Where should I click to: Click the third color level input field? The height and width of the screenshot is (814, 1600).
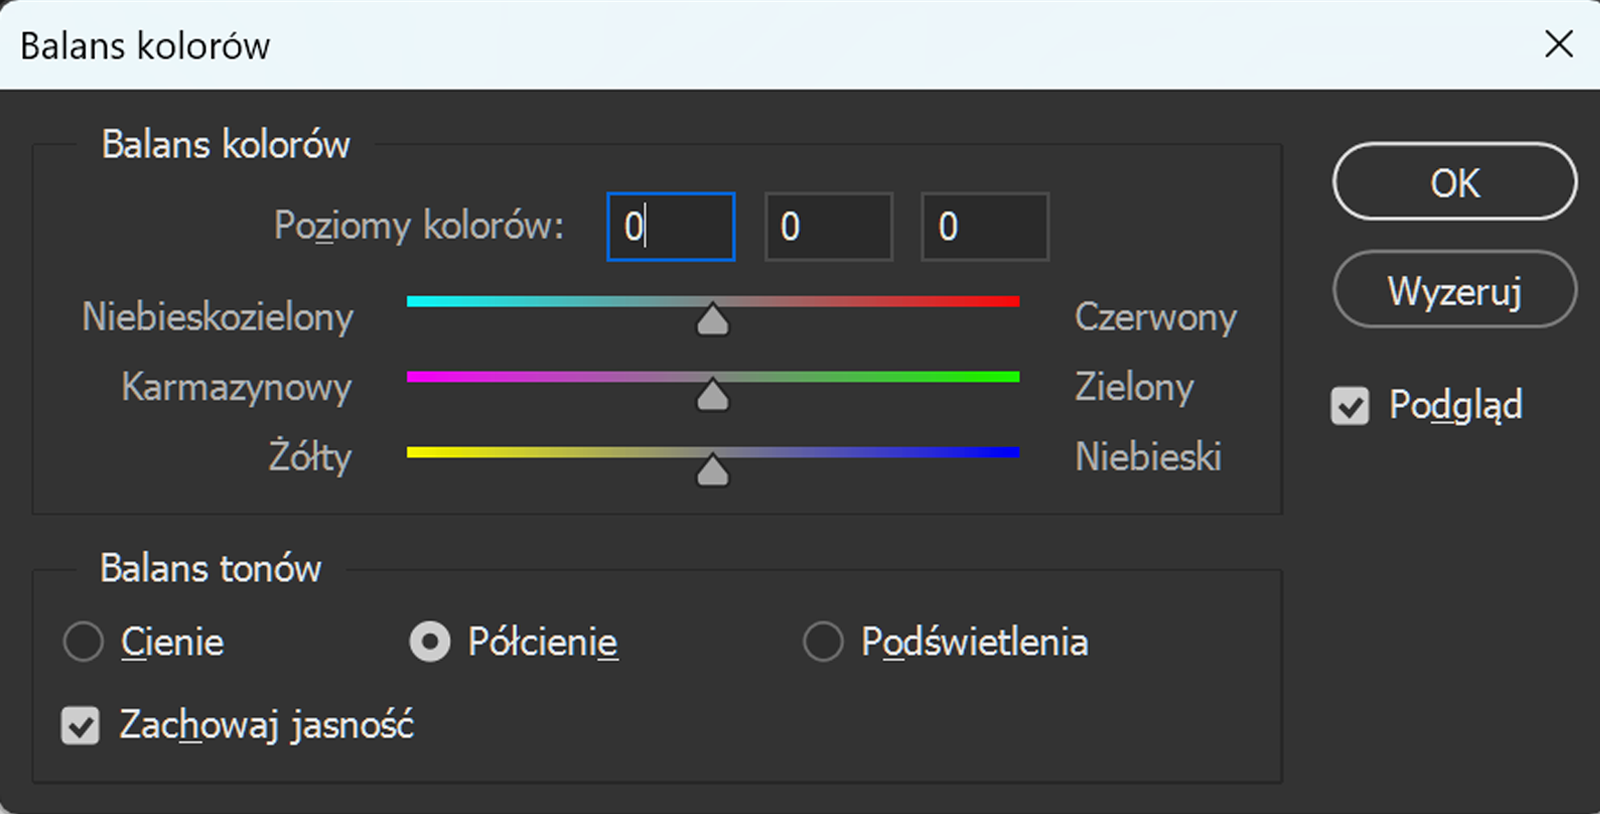pyautogui.click(x=984, y=226)
